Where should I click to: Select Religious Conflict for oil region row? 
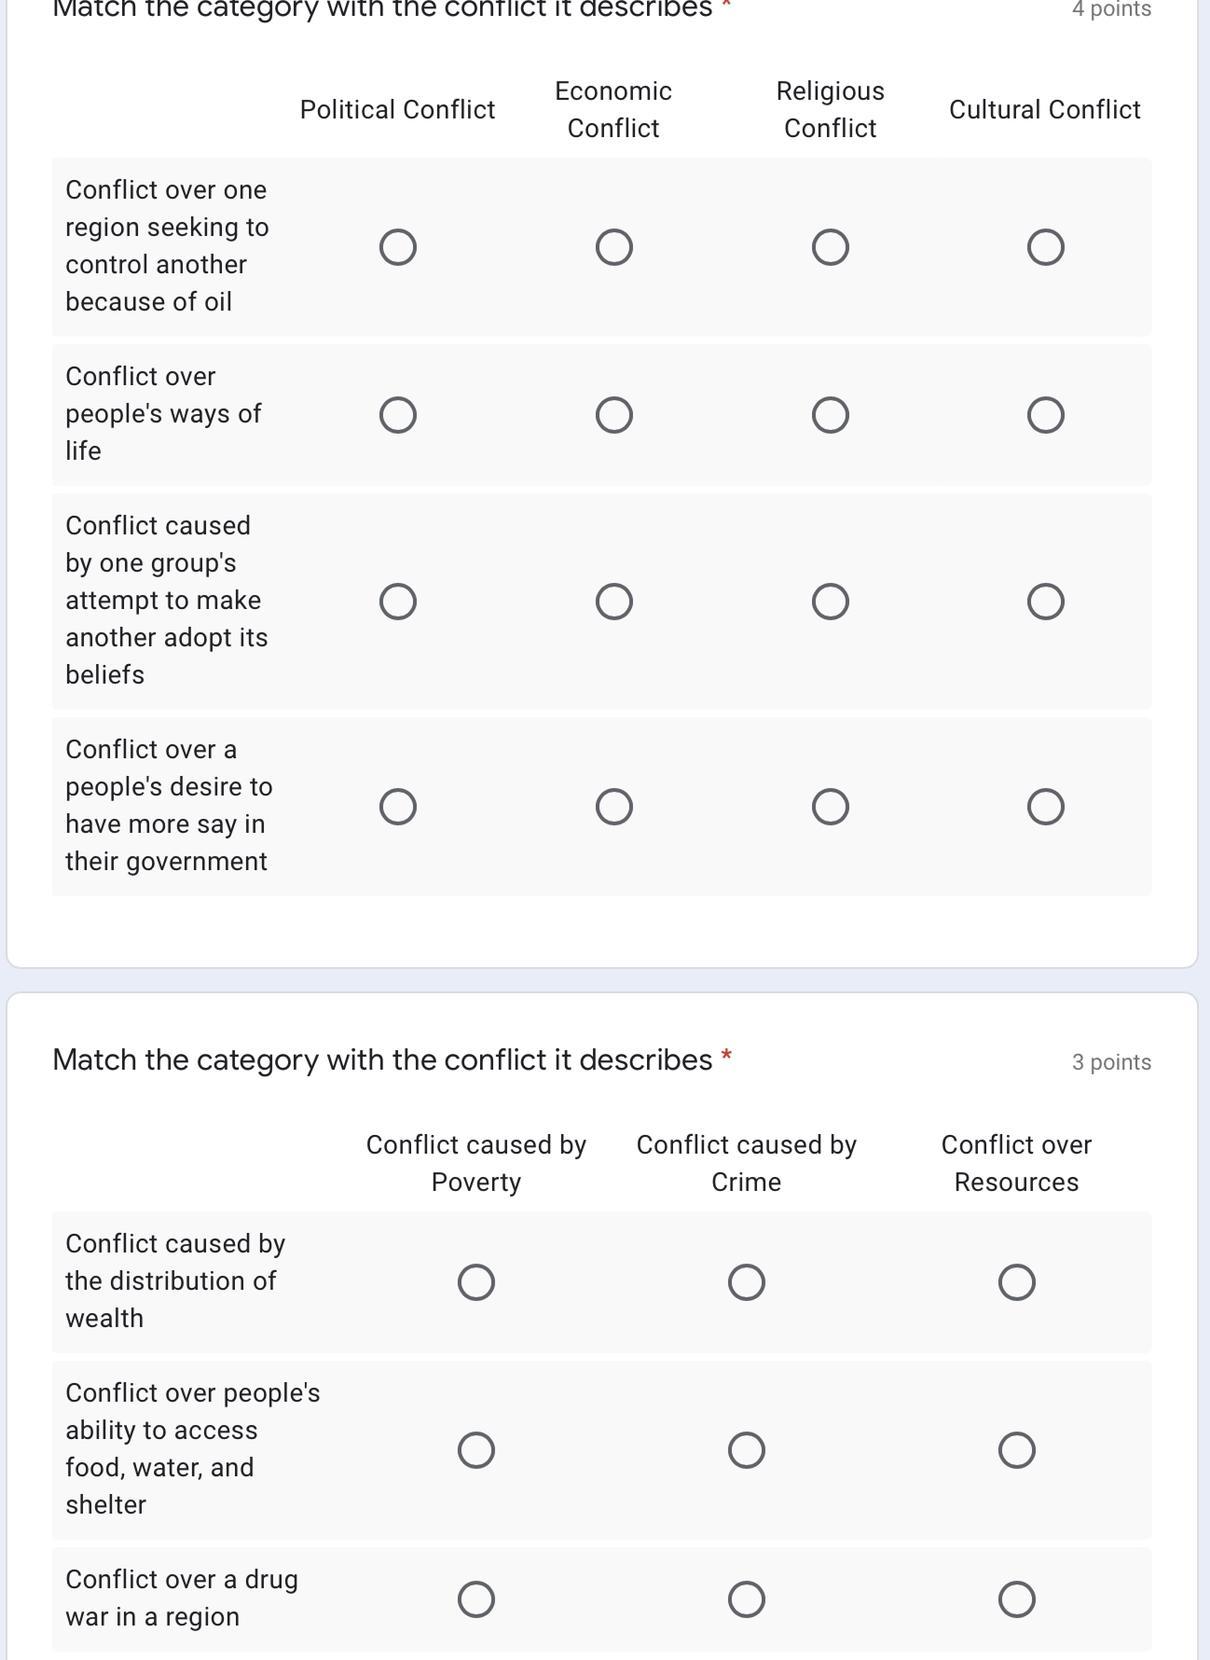pyautogui.click(x=830, y=247)
